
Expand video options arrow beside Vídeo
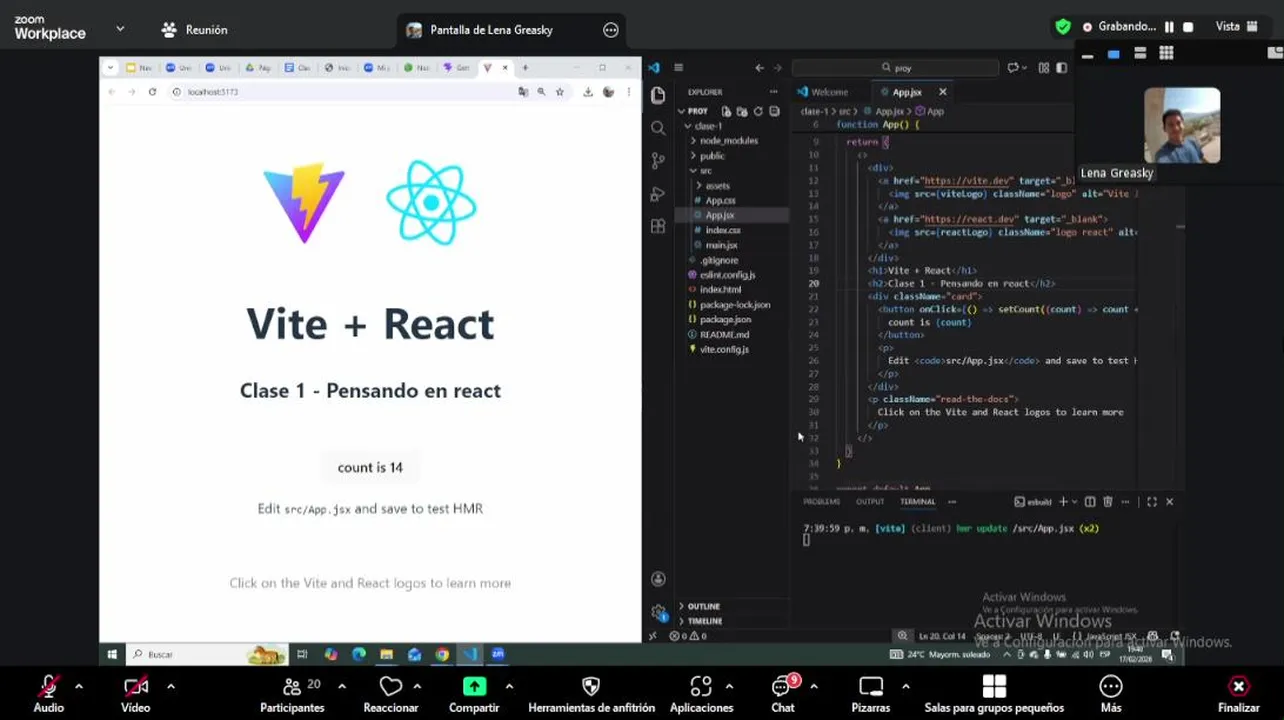pyautogui.click(x=170, y=686)
